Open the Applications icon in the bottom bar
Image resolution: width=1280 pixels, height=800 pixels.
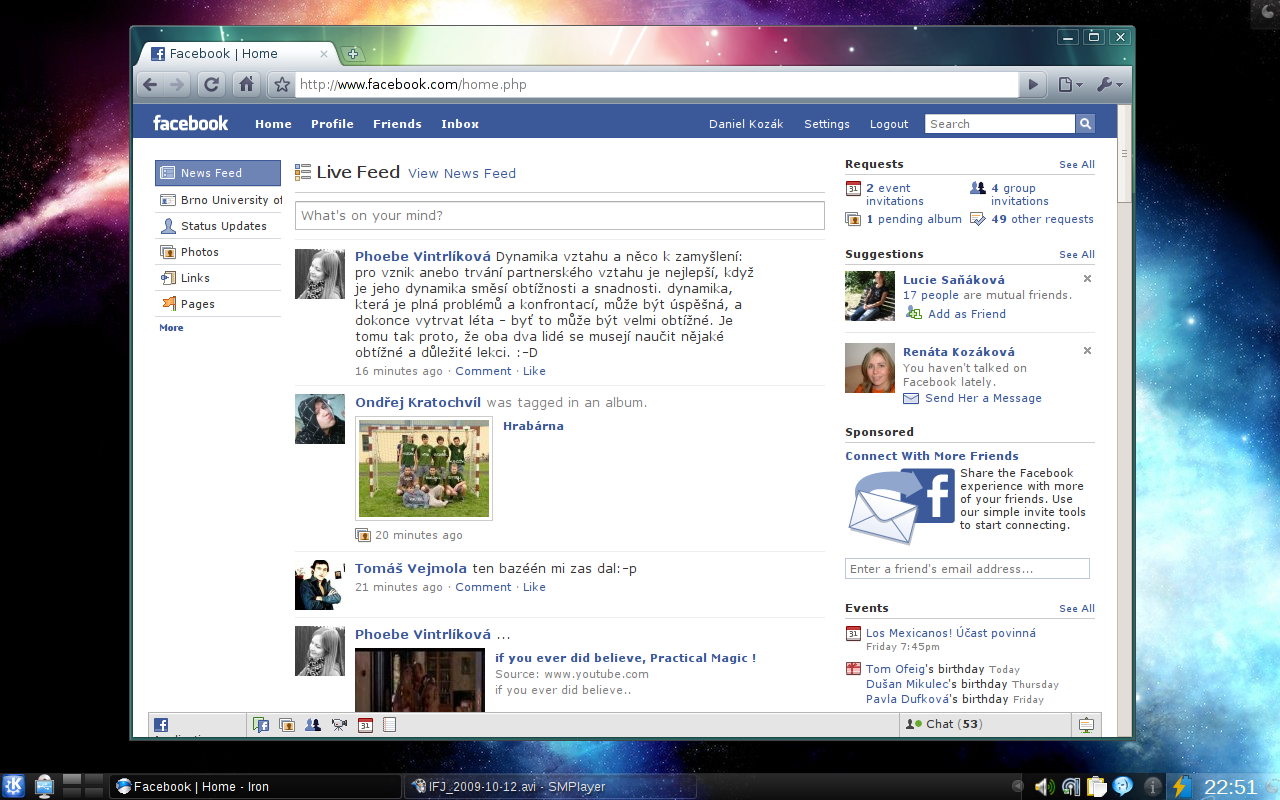(161, 725)
